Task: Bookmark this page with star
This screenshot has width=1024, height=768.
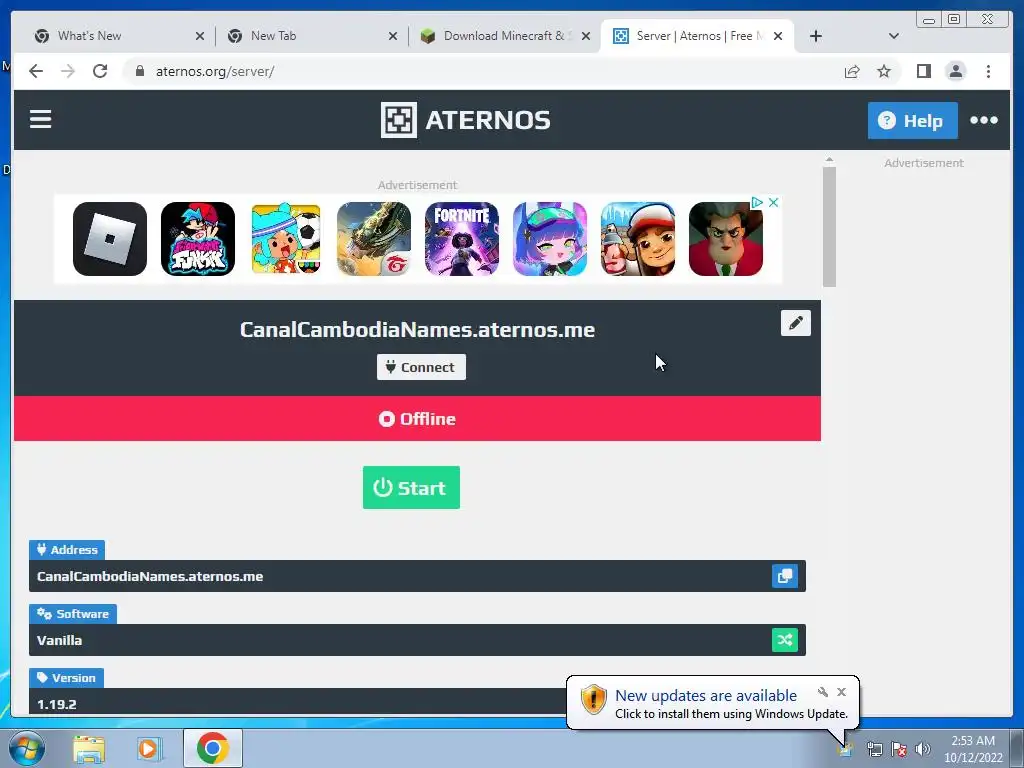Action: point(884,71)
